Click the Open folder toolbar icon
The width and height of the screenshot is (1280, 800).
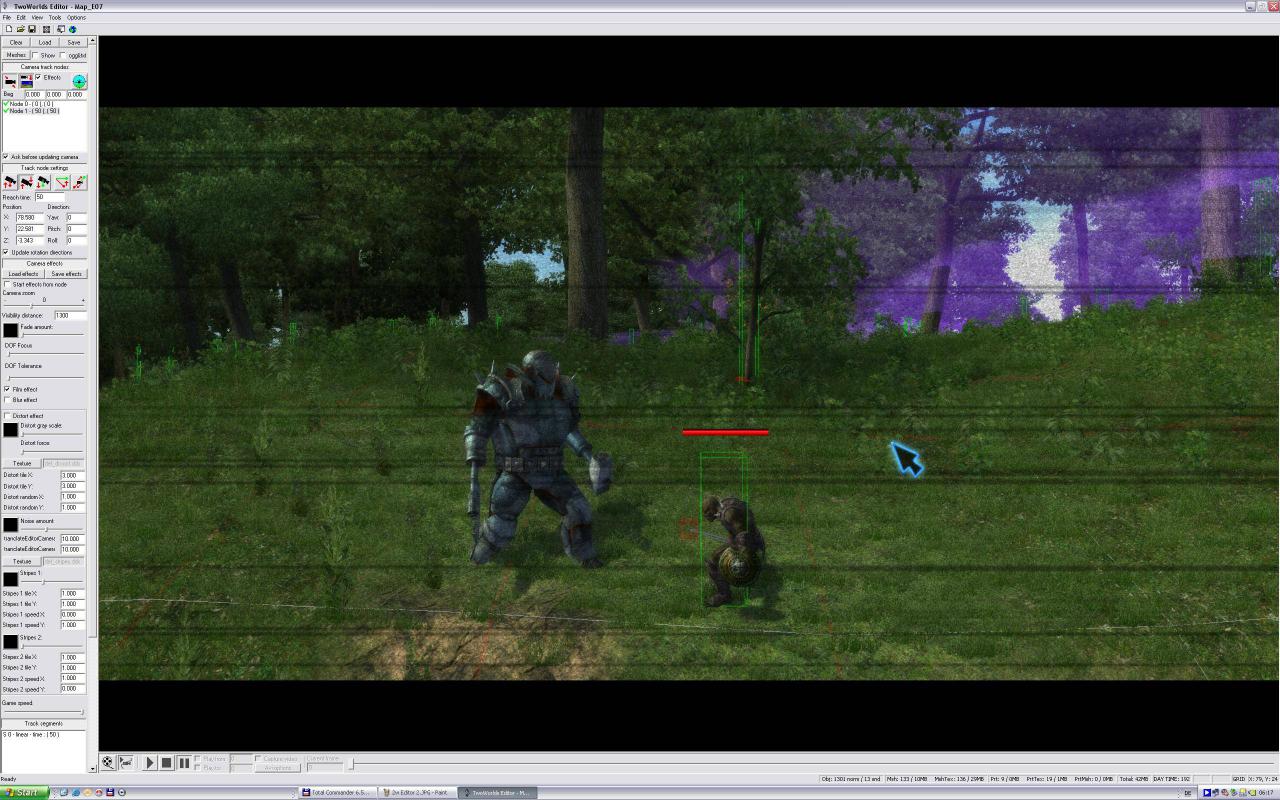point(20,29)
